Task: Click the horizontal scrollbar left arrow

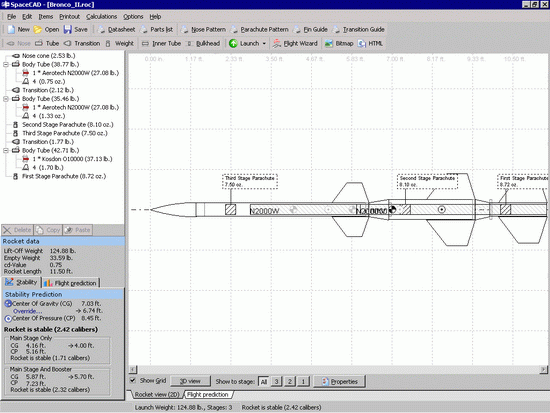Action: point(133,369)
